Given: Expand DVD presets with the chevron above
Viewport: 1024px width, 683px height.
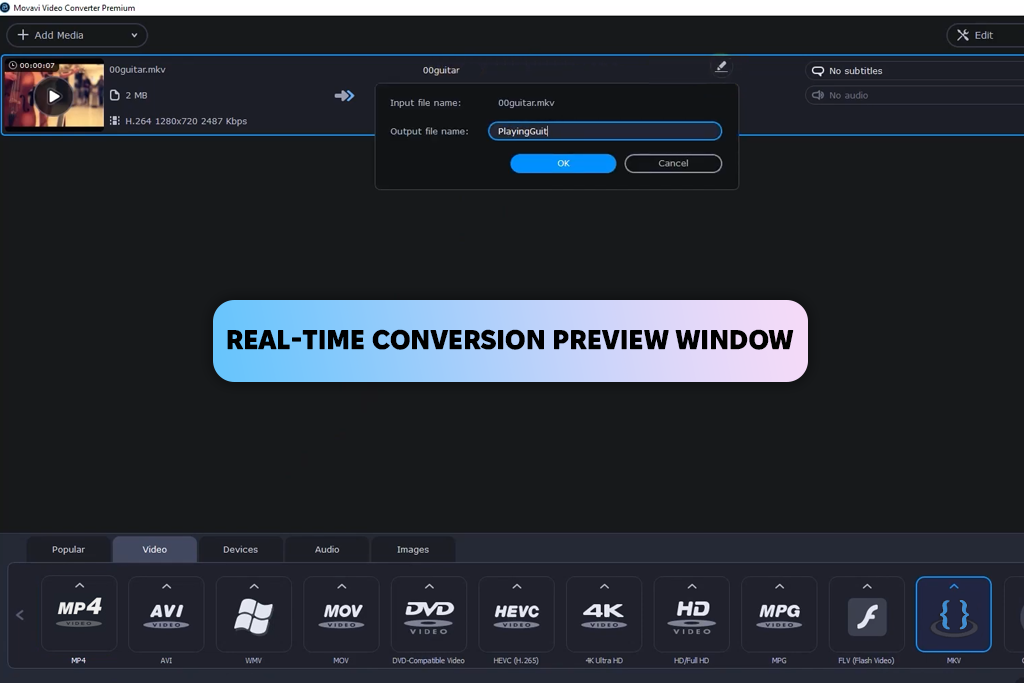Looking at the screenshot, I should pos(429,586).
